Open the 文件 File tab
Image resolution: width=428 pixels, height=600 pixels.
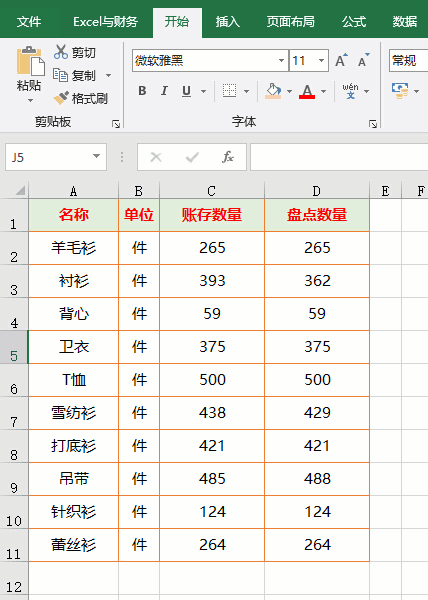click(x=29, y=22)
